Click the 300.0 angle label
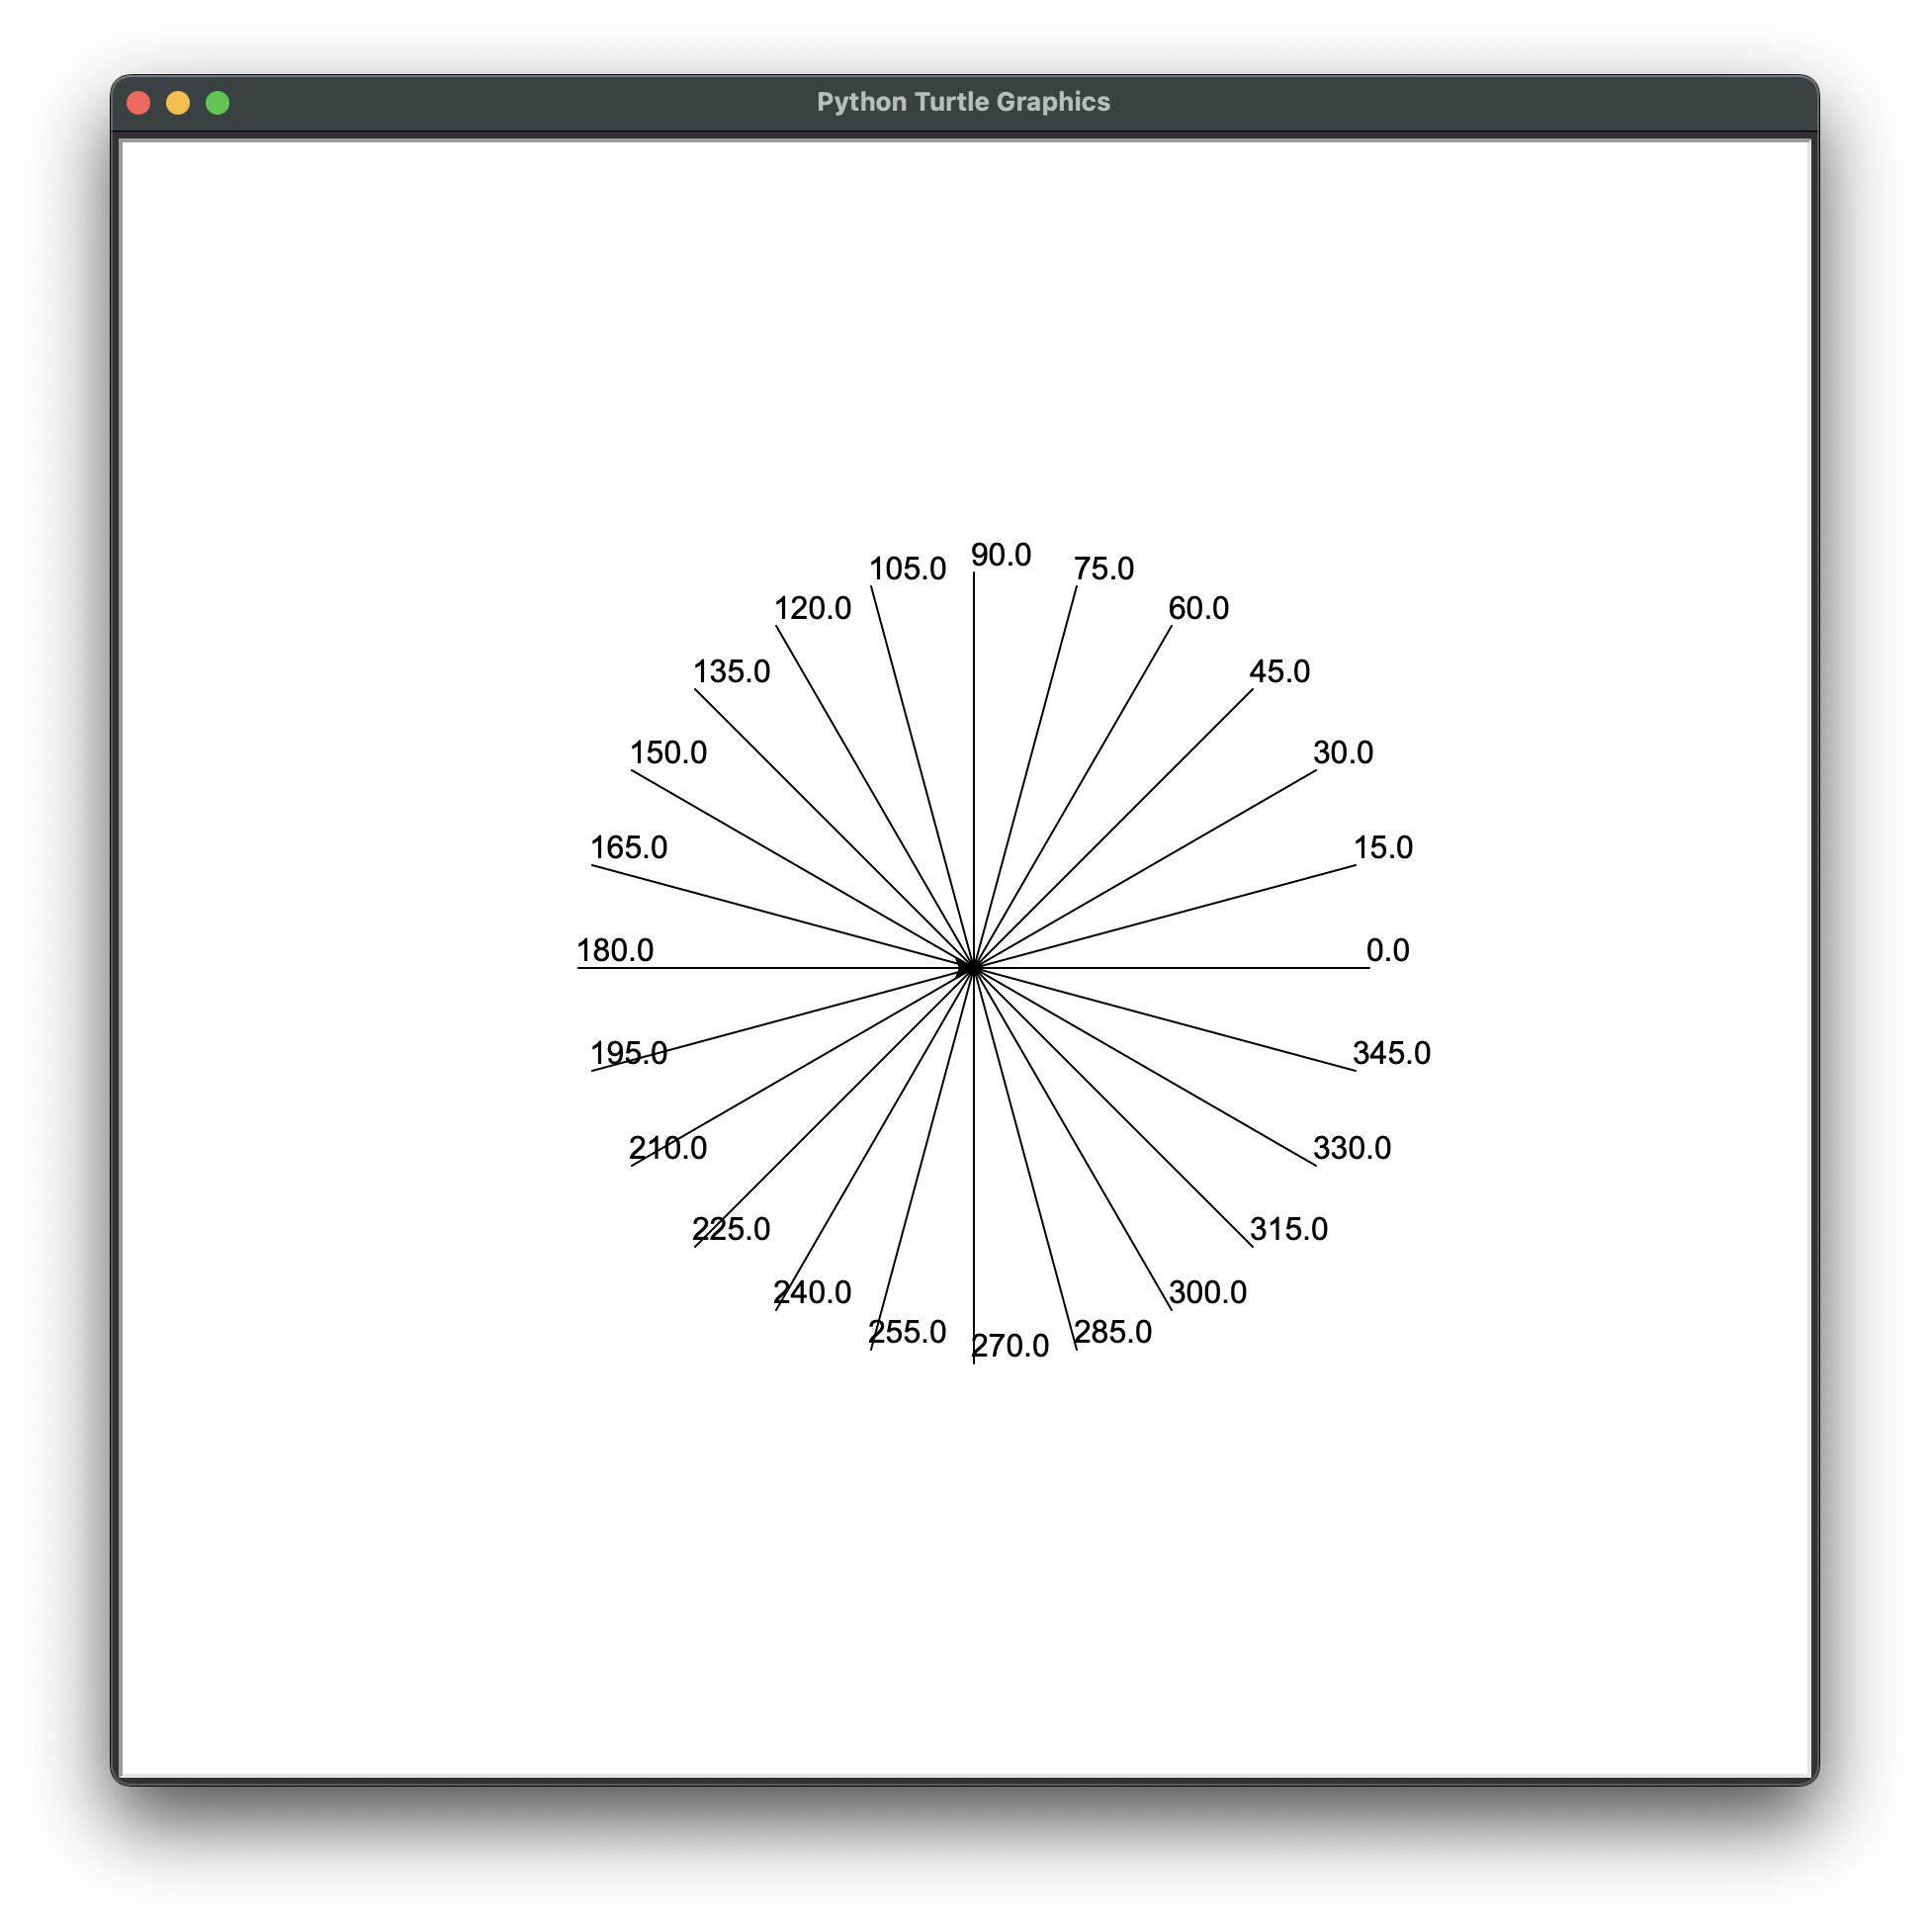The image size is (1930, 1932). (x=1207, y=1292)
